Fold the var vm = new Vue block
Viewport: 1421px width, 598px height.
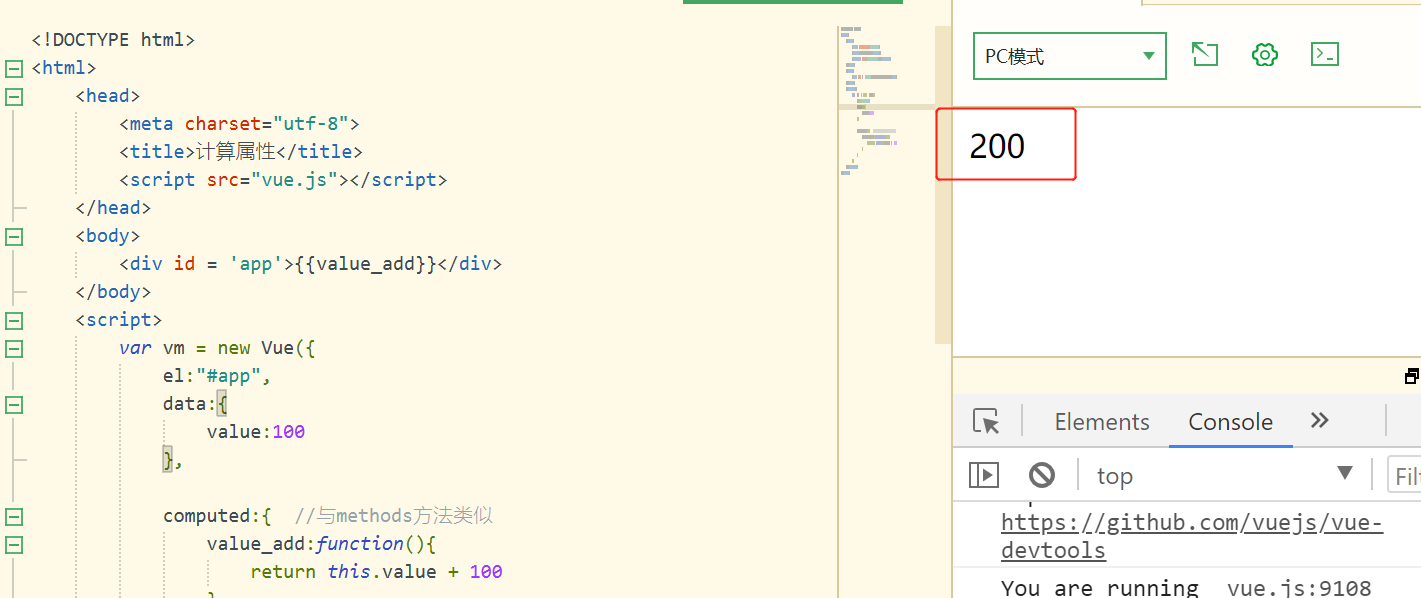pos(13,348)
